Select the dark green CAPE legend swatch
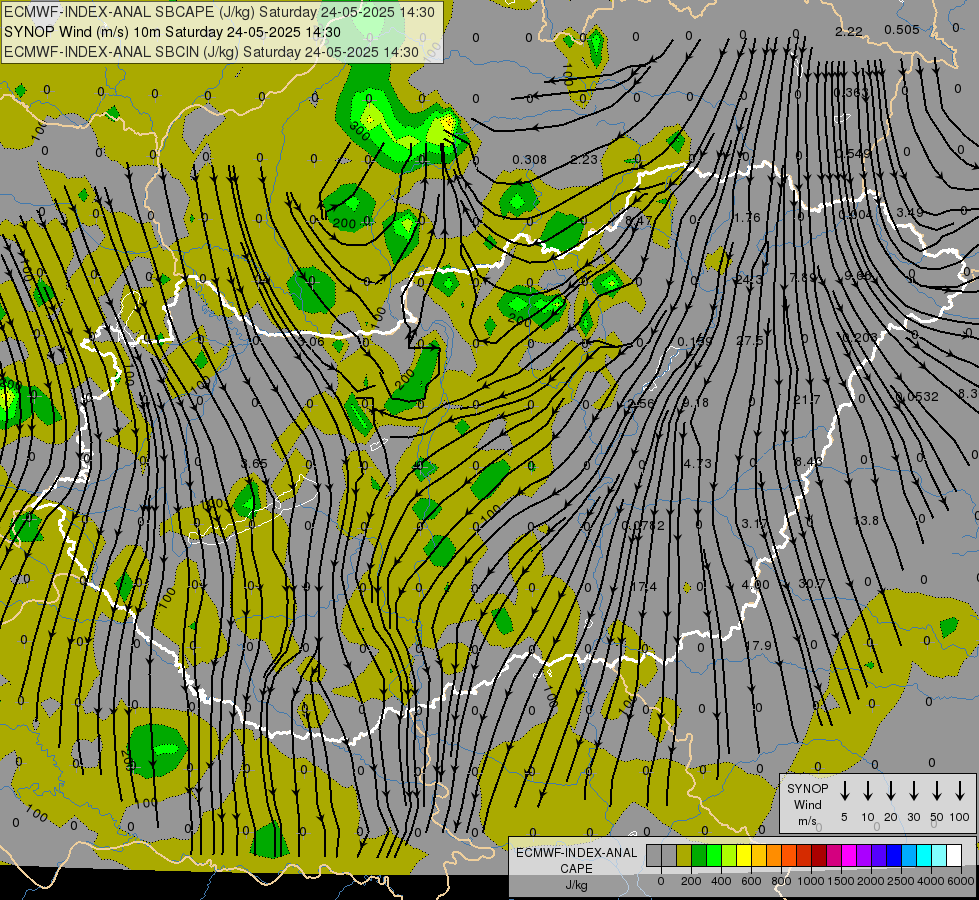This screenshot has width=979, height=900. pyautogui.click(x=699, y=855)
